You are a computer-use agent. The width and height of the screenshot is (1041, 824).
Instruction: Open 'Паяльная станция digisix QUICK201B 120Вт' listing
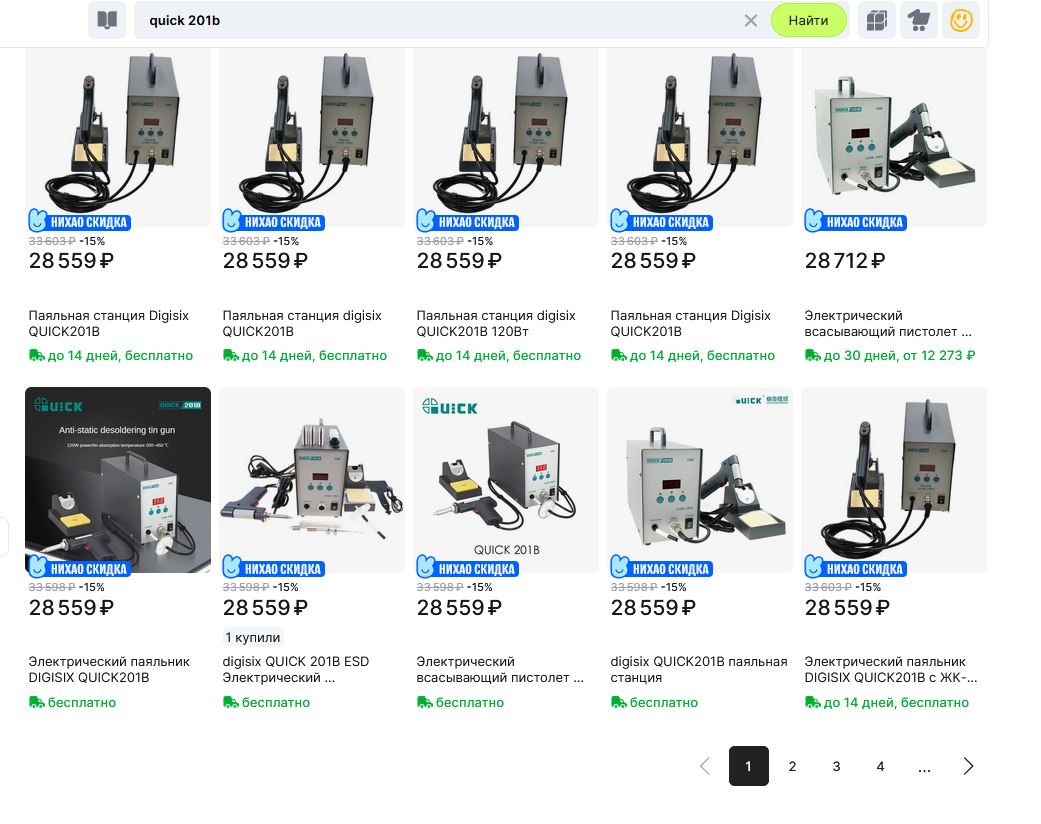click(x=496, y=323)
